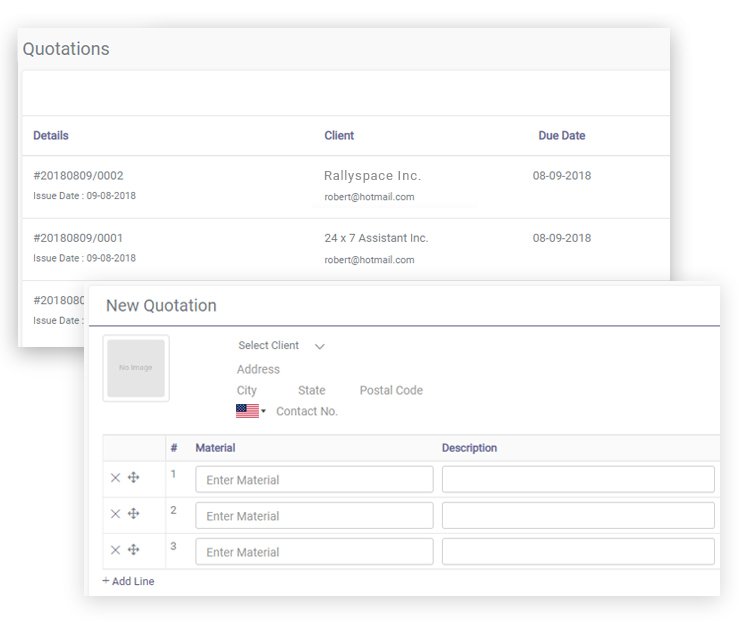This screenshot has width=739, height=623.
Task: Click the Description field for line 3
Action: click(x=578, y=552)
